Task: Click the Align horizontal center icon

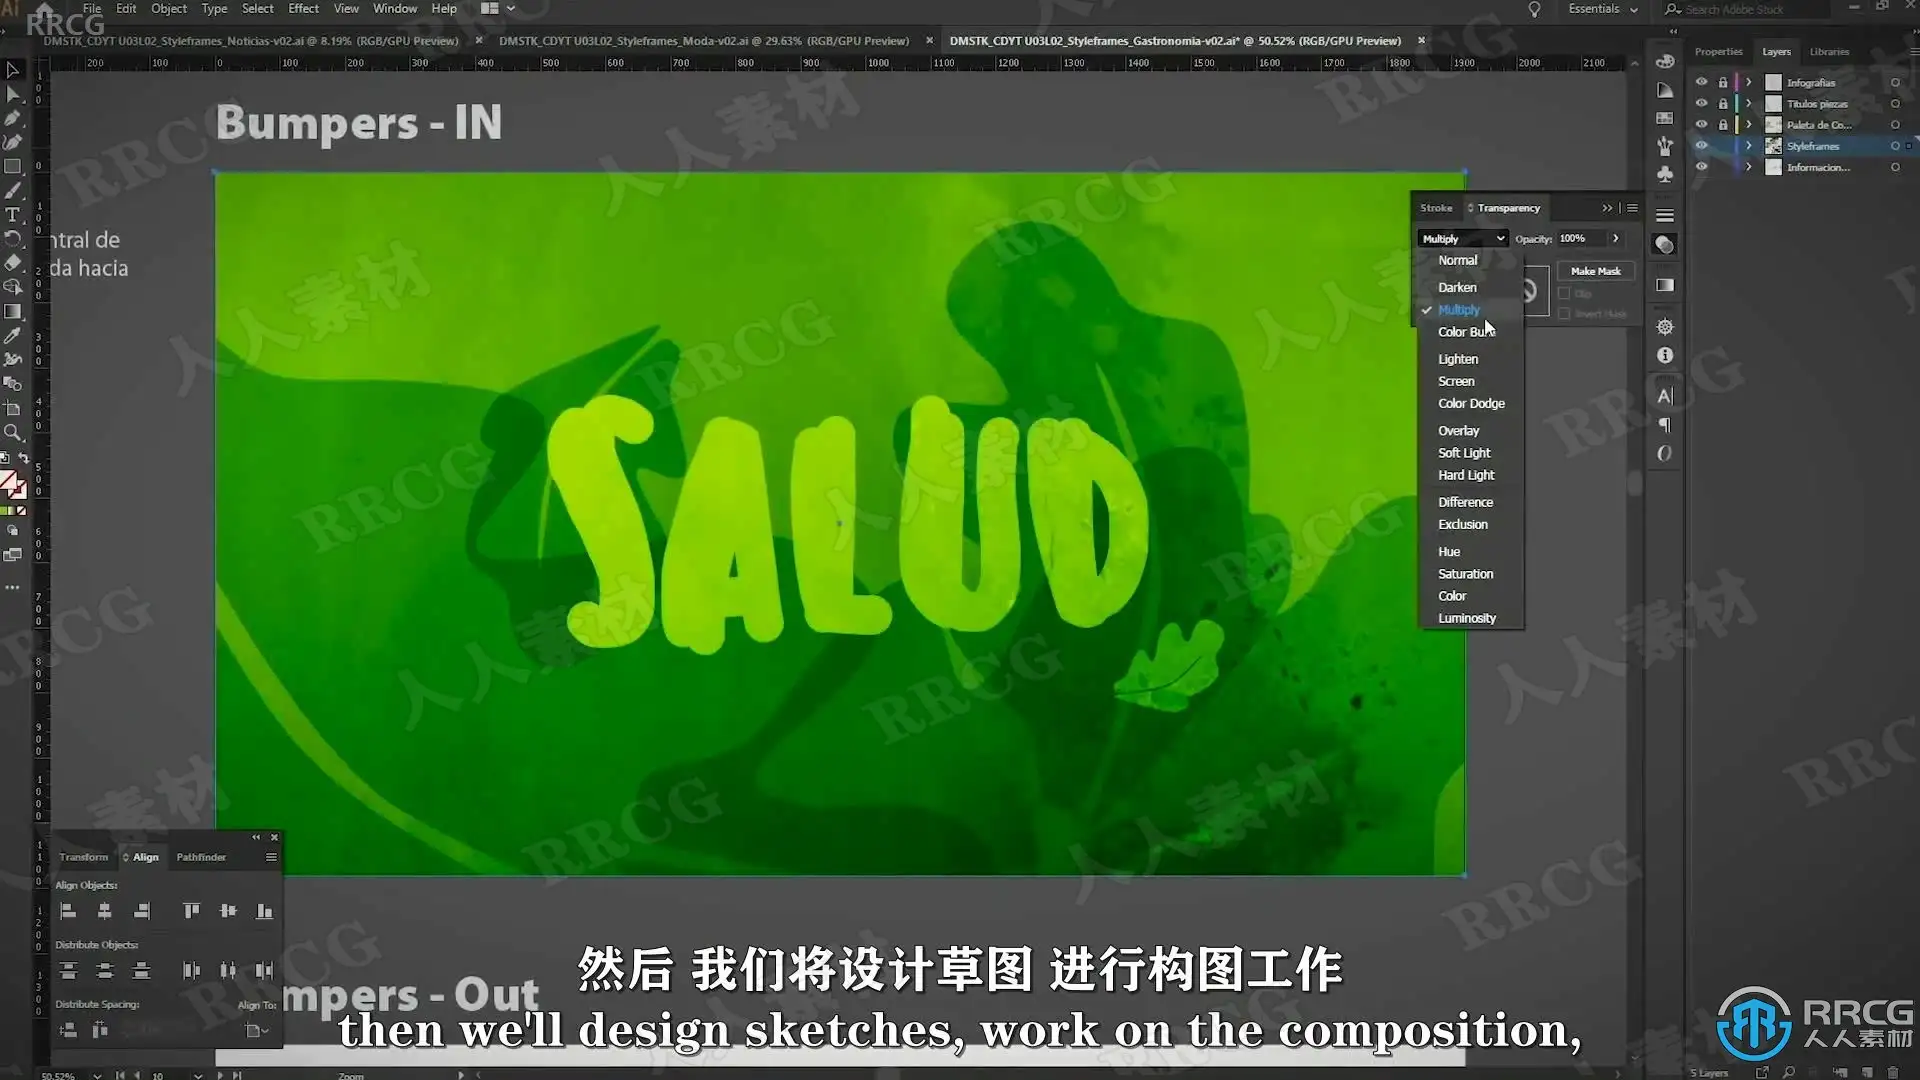Action: click(104, 911)
